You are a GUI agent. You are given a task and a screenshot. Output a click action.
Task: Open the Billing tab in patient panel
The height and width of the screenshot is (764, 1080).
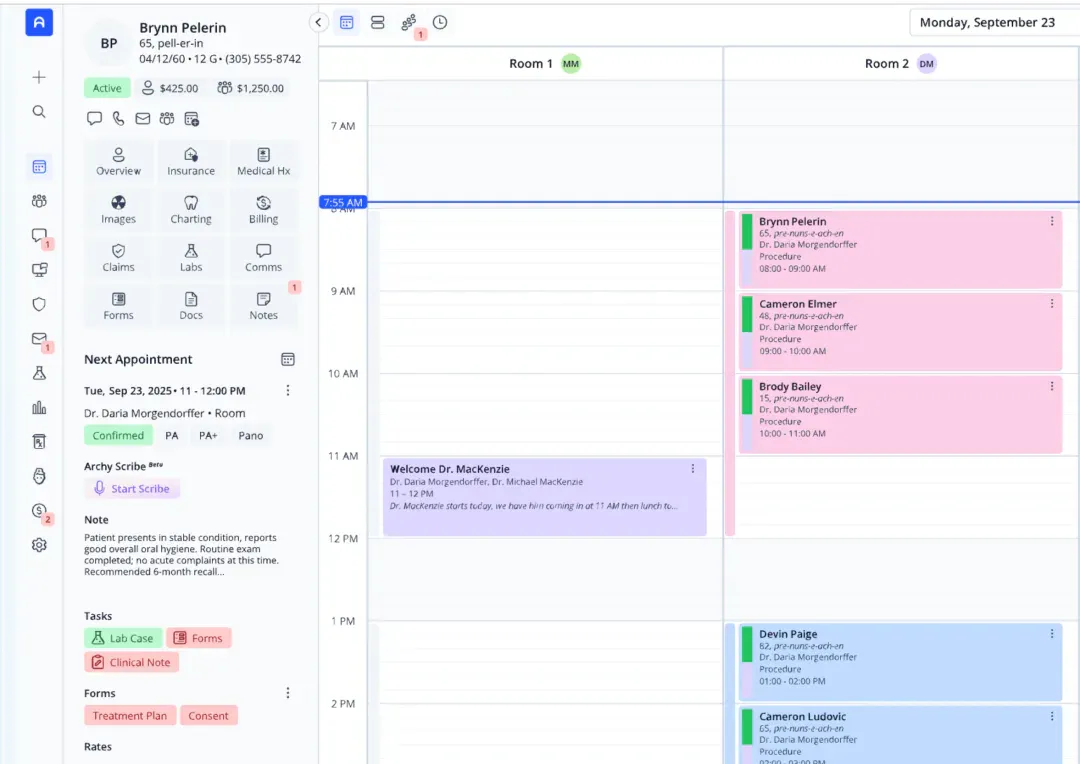263,209
